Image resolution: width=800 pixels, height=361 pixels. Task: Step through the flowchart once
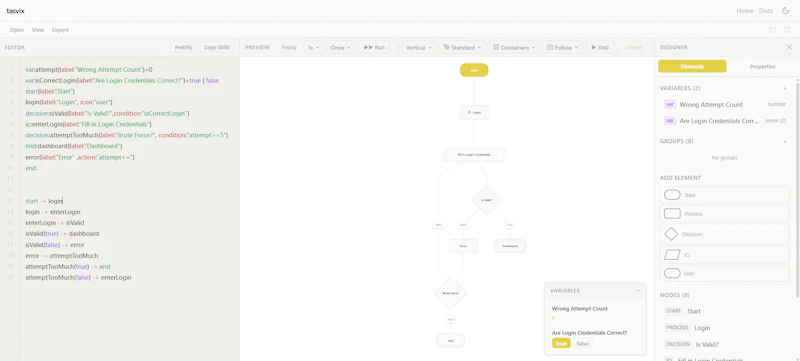pos(600,47)
